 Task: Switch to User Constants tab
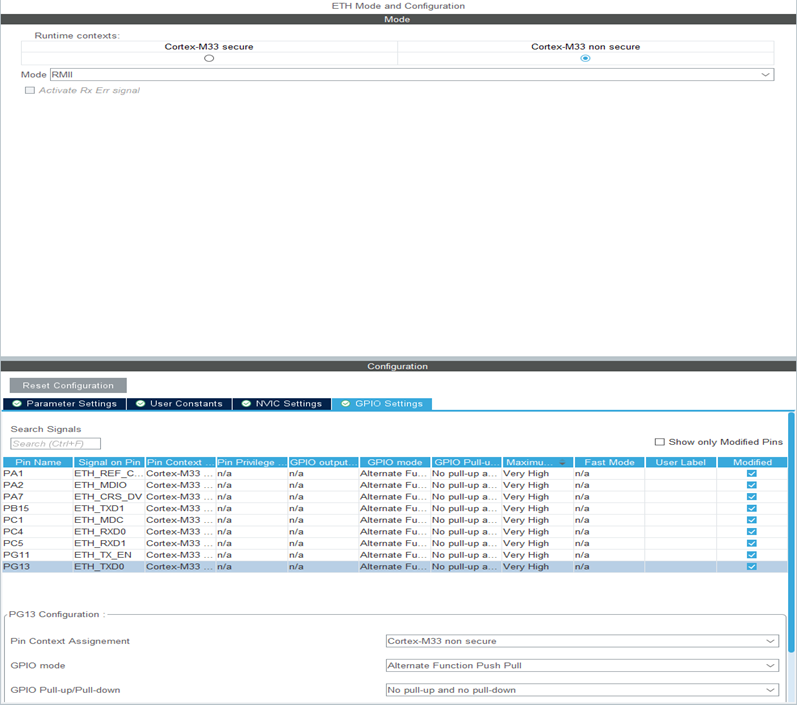179,404
